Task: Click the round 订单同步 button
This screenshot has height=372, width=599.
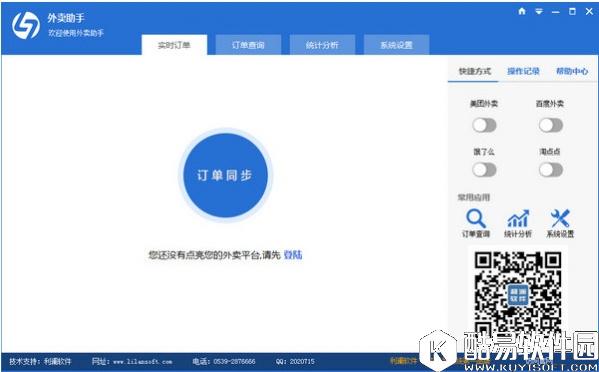Action: pyautogui.click(x=225, y=175)
